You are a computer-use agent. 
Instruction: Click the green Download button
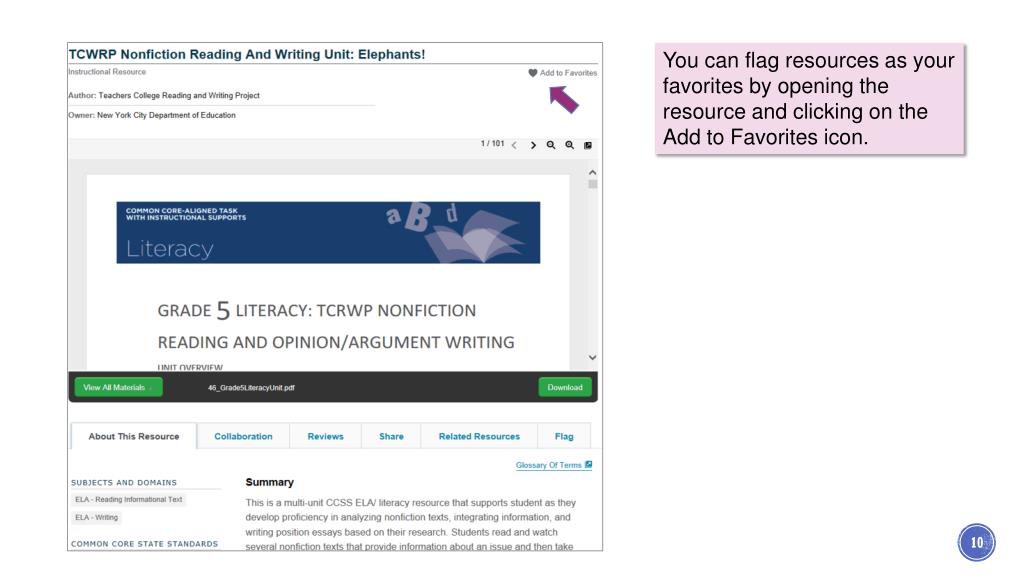pyautogui.click(x=565, y=387)
